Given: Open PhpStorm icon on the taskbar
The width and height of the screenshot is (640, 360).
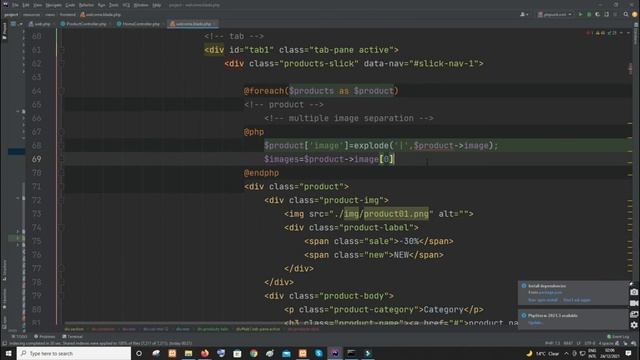Looking at the screenshot, I should click(x=335, y=353).
